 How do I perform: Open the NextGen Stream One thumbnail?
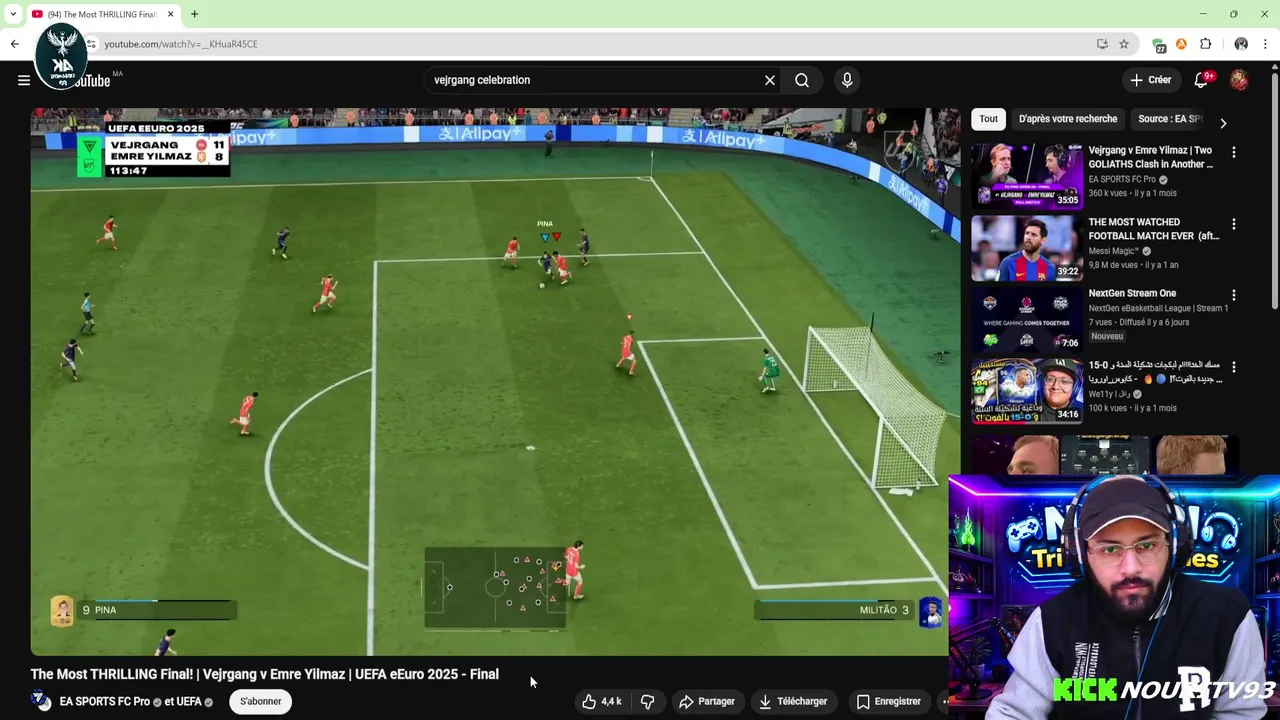1027,319
